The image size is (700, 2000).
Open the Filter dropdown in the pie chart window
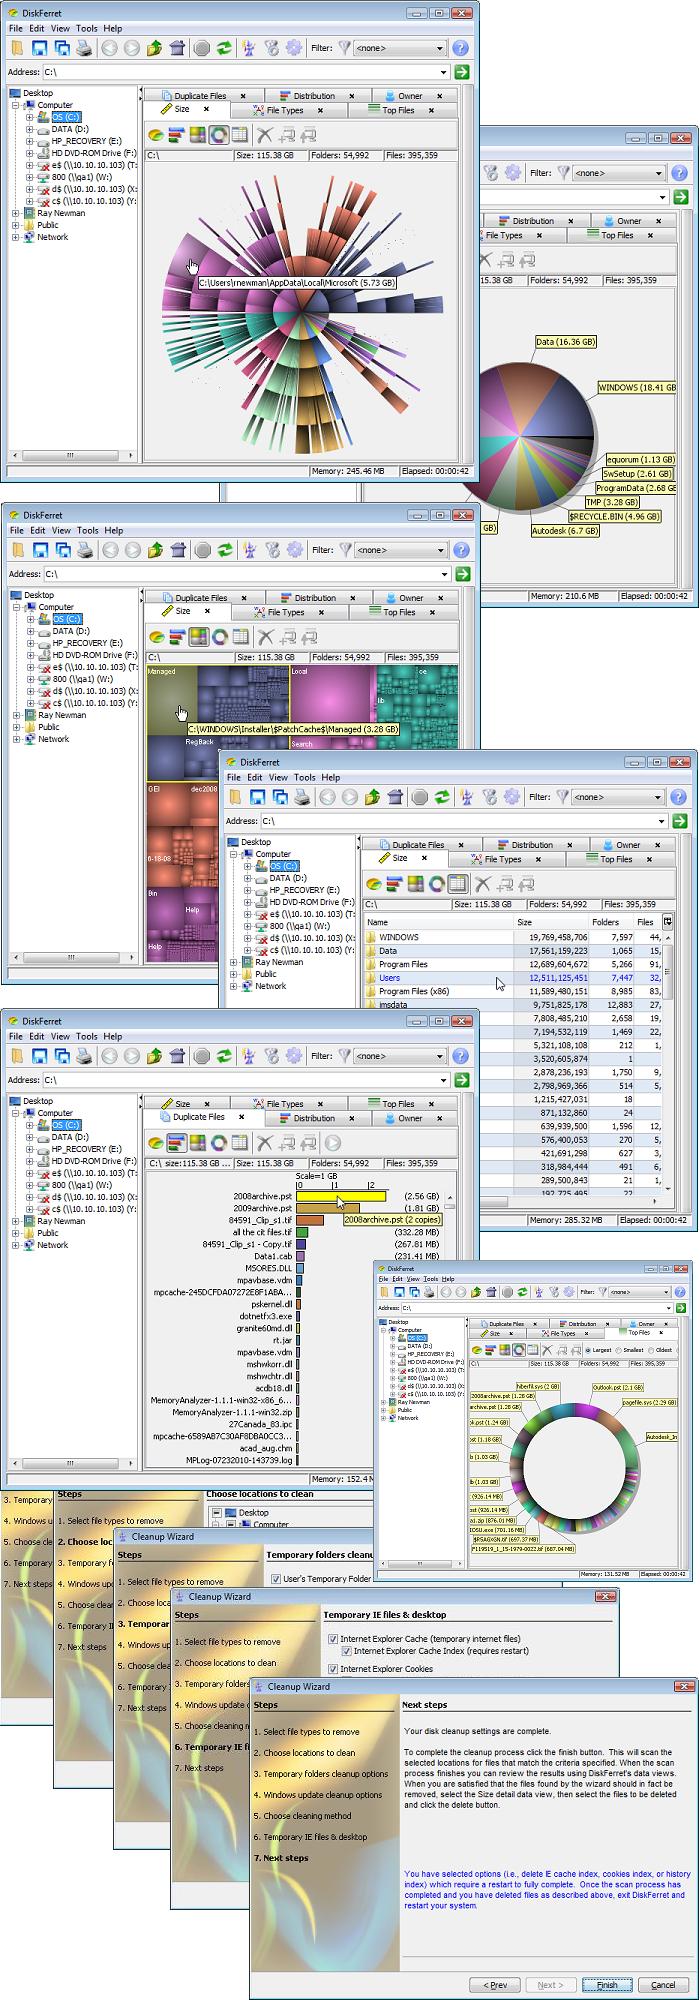pos(617,173)
